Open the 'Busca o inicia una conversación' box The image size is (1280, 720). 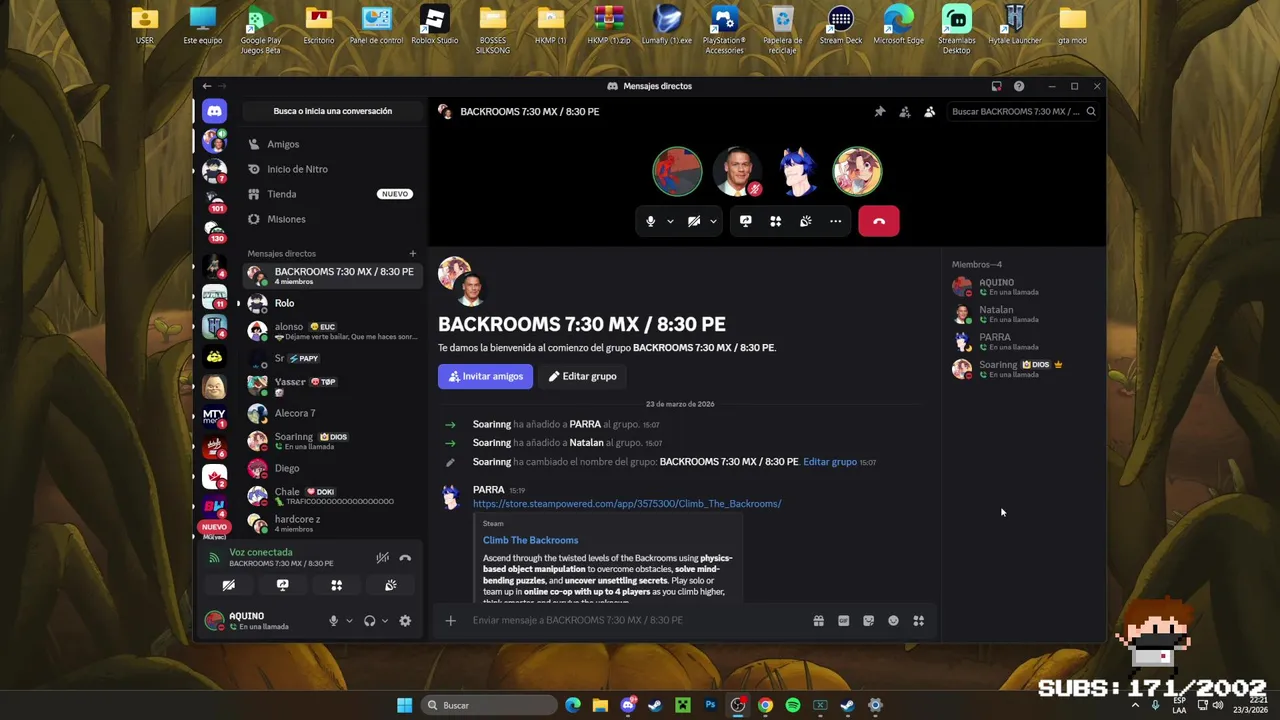(332, 111)
